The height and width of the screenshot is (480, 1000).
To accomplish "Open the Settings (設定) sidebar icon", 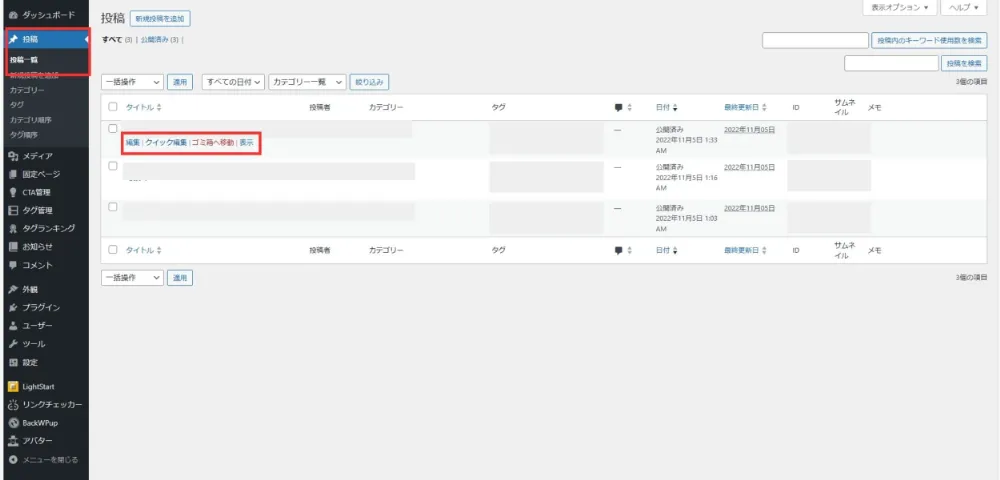I will pos(13,363).
